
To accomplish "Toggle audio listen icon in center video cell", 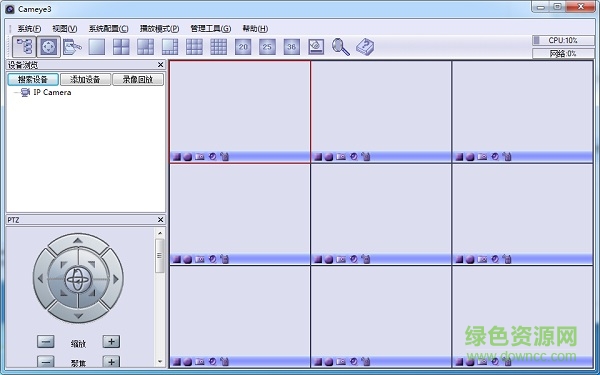I will (354, 259).
